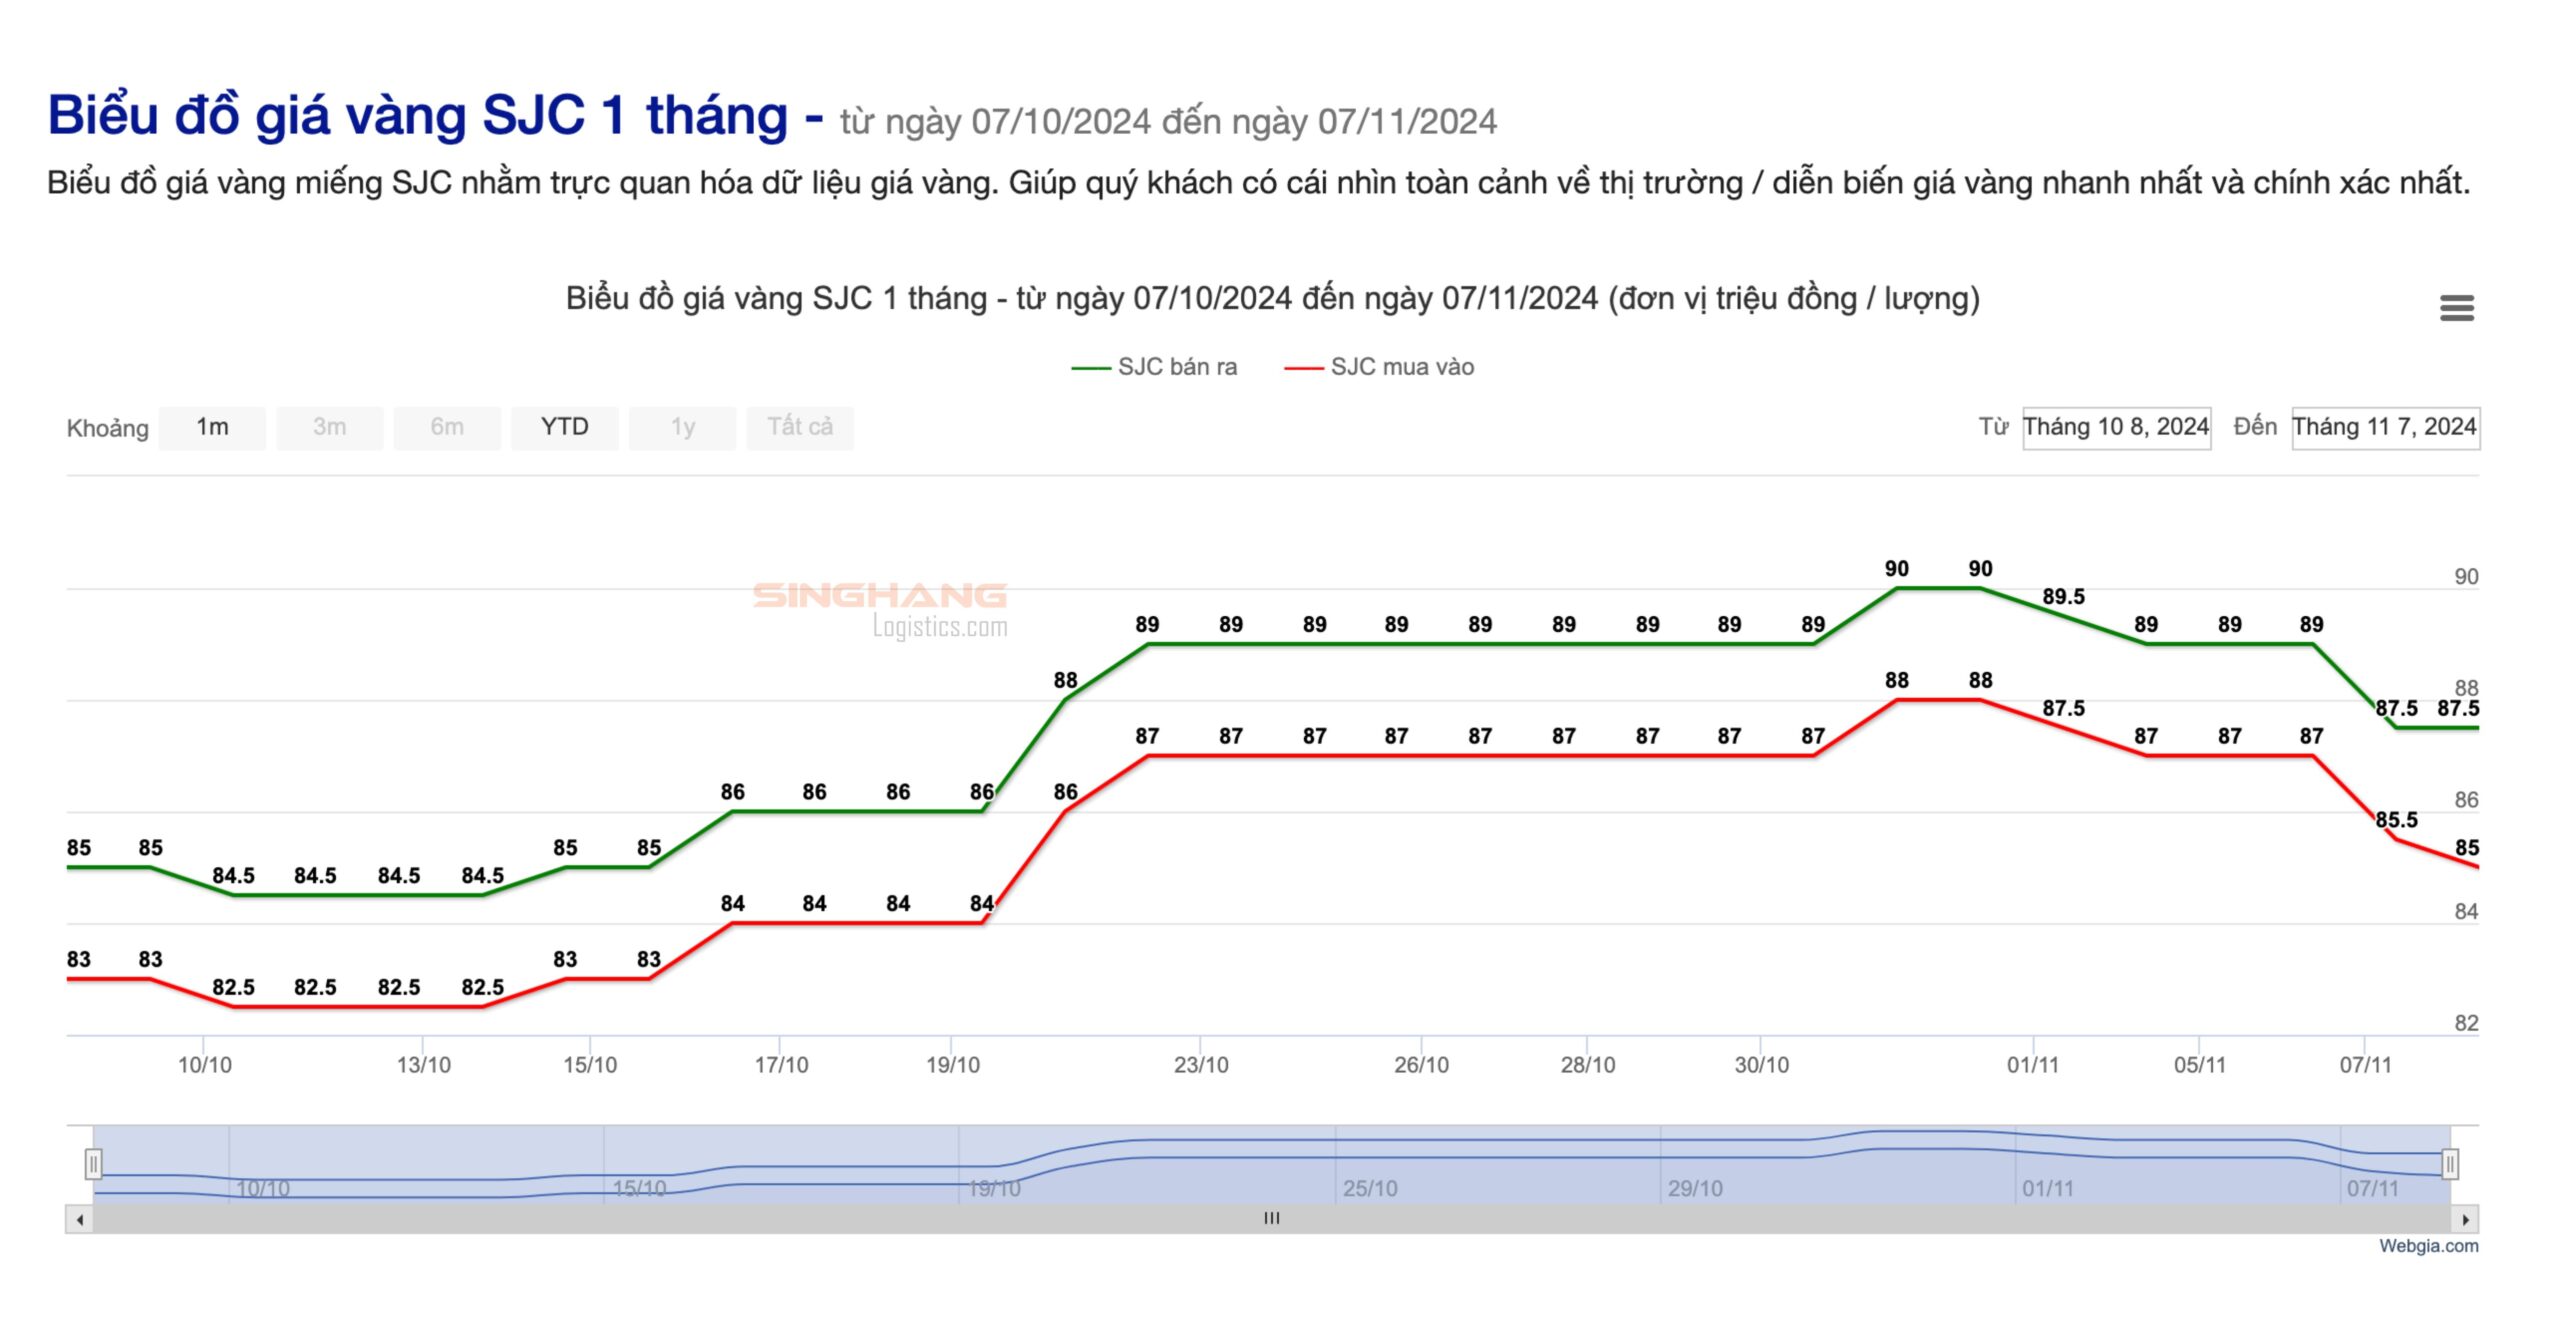Click the 17/10 x-axis date label

point(781,1065)
